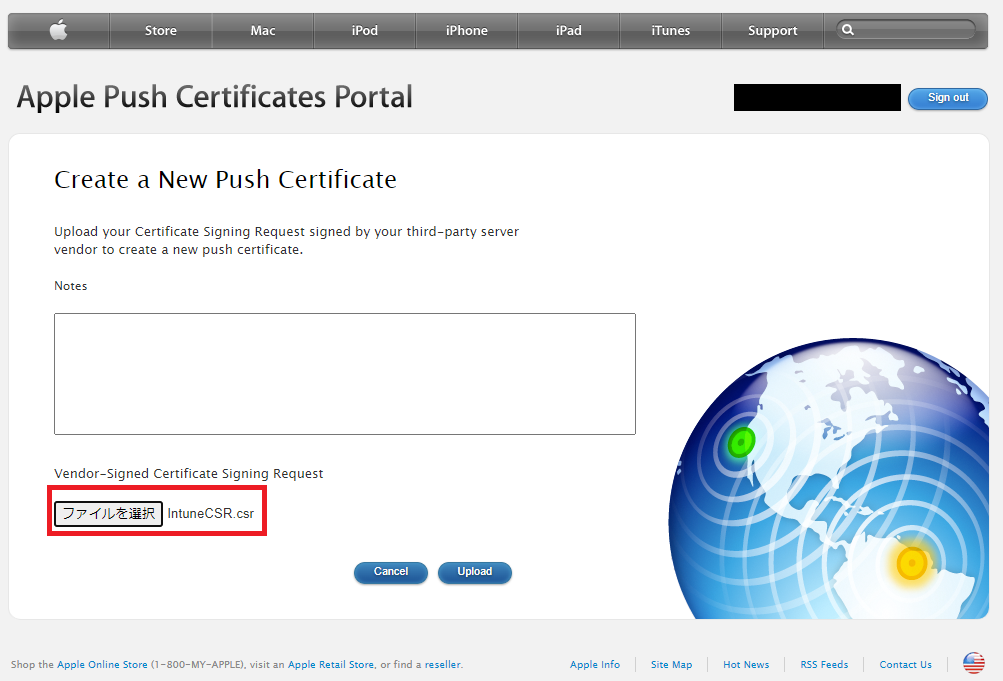Open the iTunes navigation tab
The image size is (1003, 681).
point(670,30)
